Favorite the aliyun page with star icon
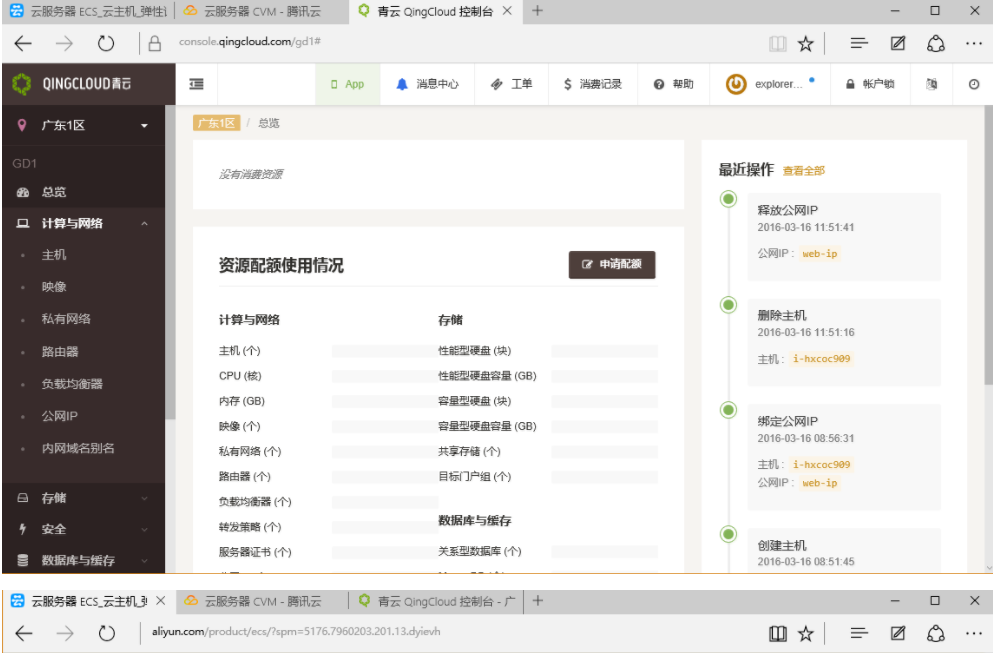 pos(805,633)
